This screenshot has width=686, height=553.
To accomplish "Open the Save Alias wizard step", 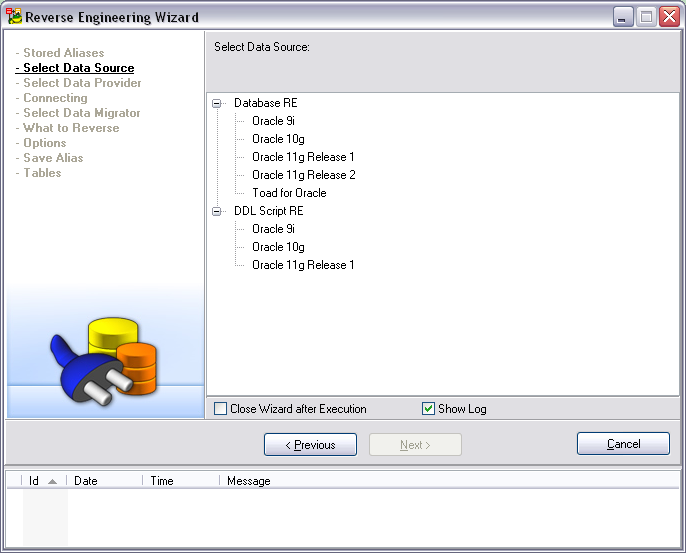I will (x=49, y=158).
